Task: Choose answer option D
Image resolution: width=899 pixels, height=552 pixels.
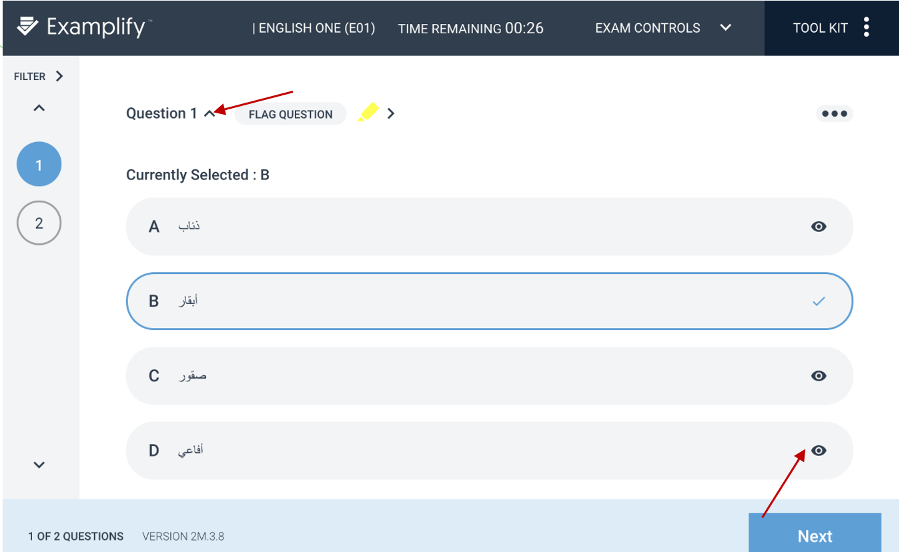Action: pyautogui.click(x=489, y=451)
